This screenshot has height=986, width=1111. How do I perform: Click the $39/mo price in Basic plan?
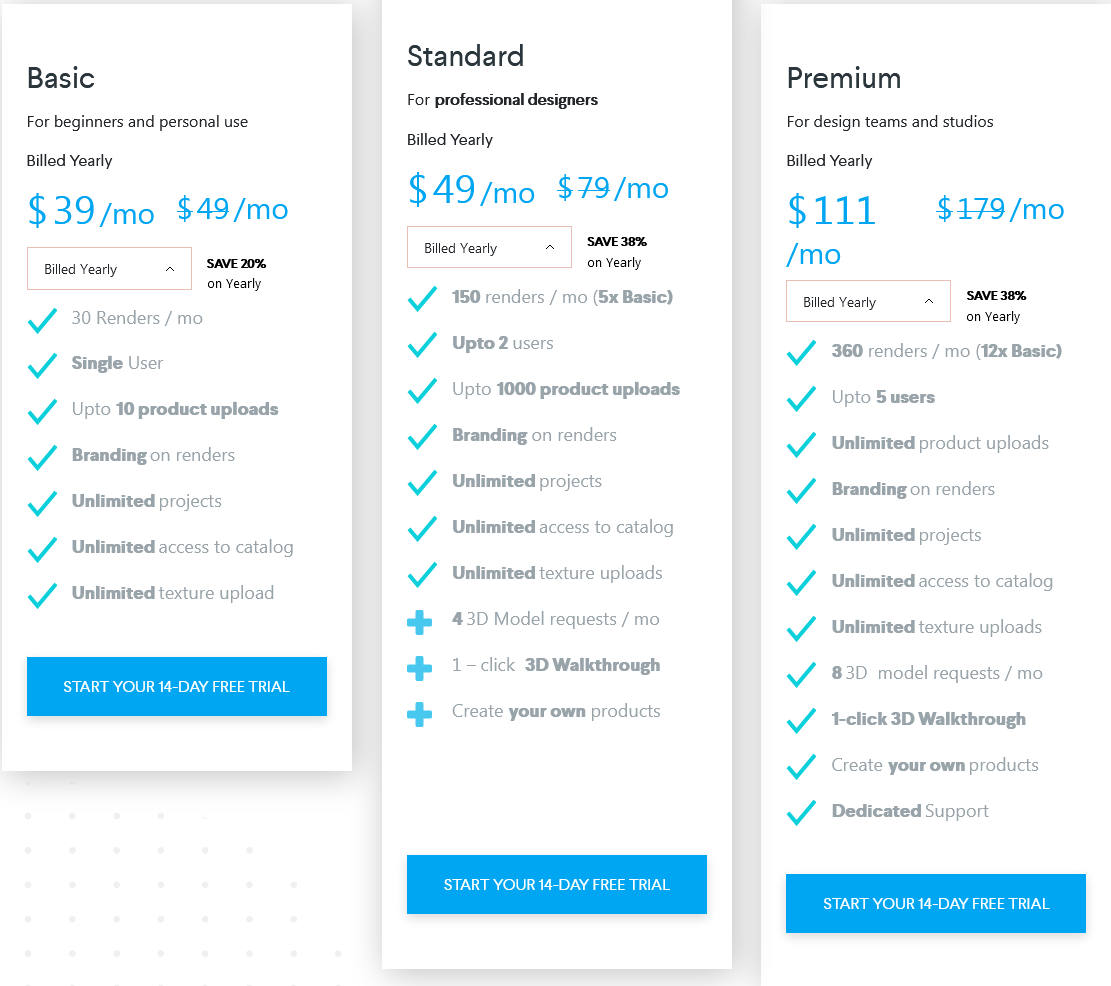[x=90, y=209]
